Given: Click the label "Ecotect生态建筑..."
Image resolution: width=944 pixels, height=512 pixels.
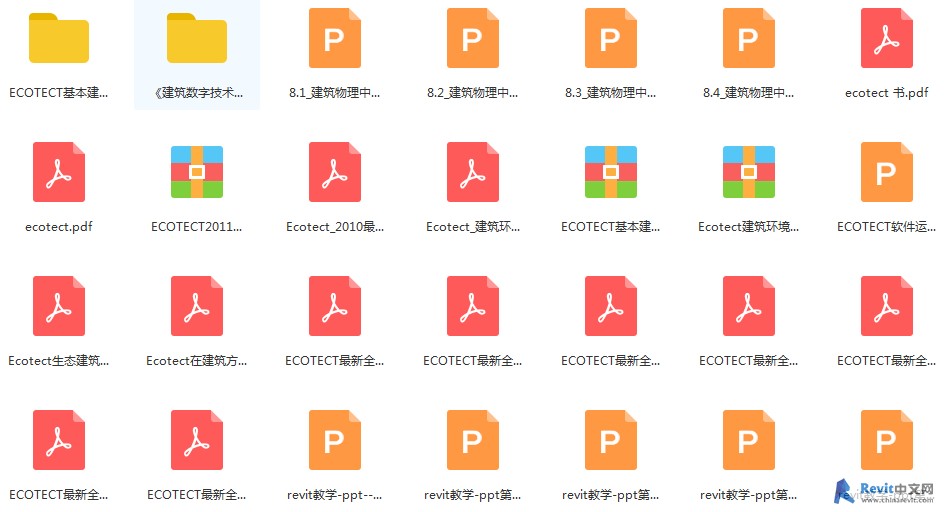Looking at the screenshot, I should [59, 361].
